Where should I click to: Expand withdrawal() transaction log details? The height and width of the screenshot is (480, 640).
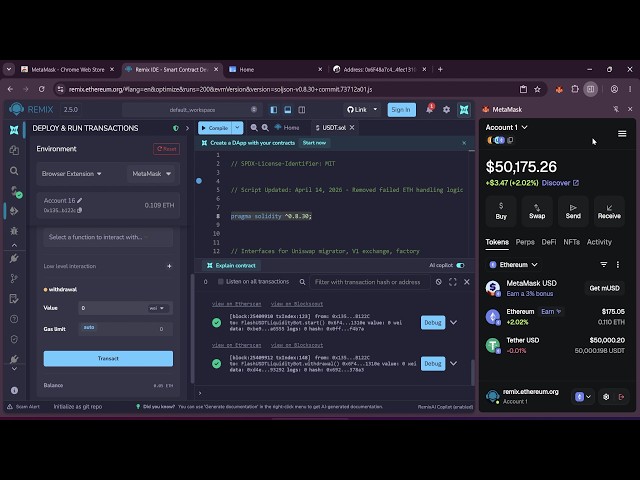(x=453, y=363)
